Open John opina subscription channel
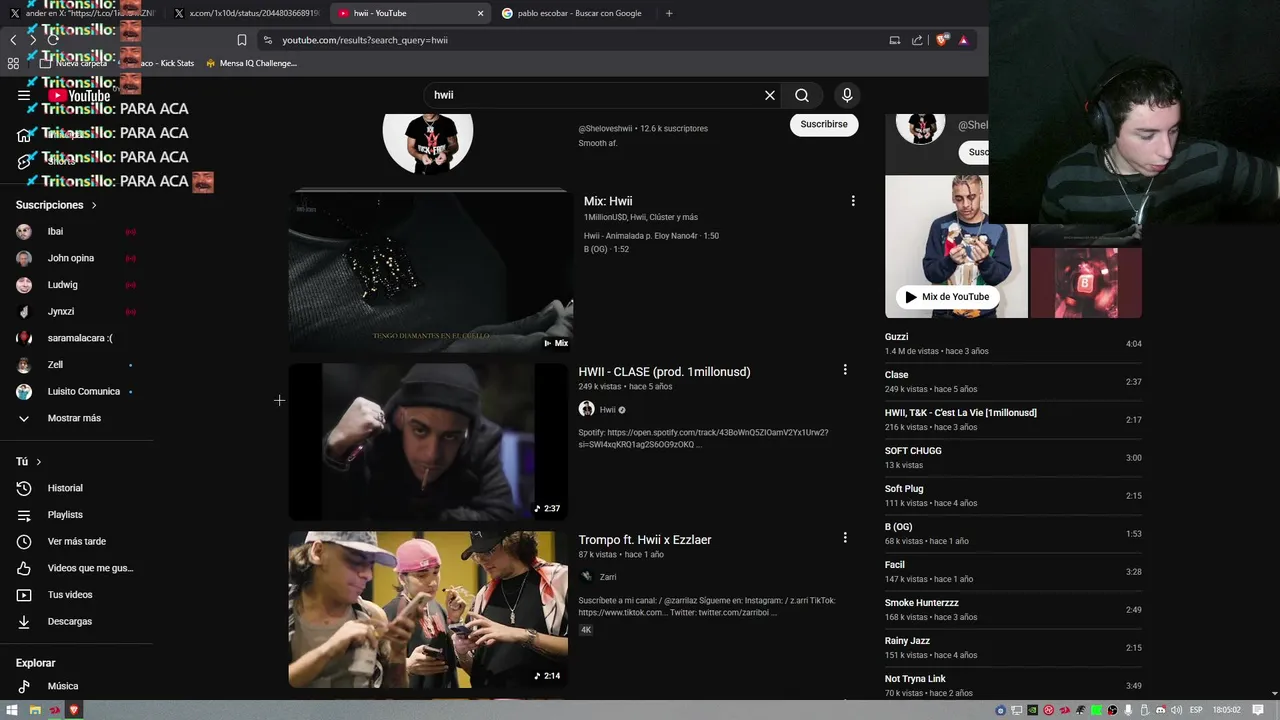 (76, 258)
